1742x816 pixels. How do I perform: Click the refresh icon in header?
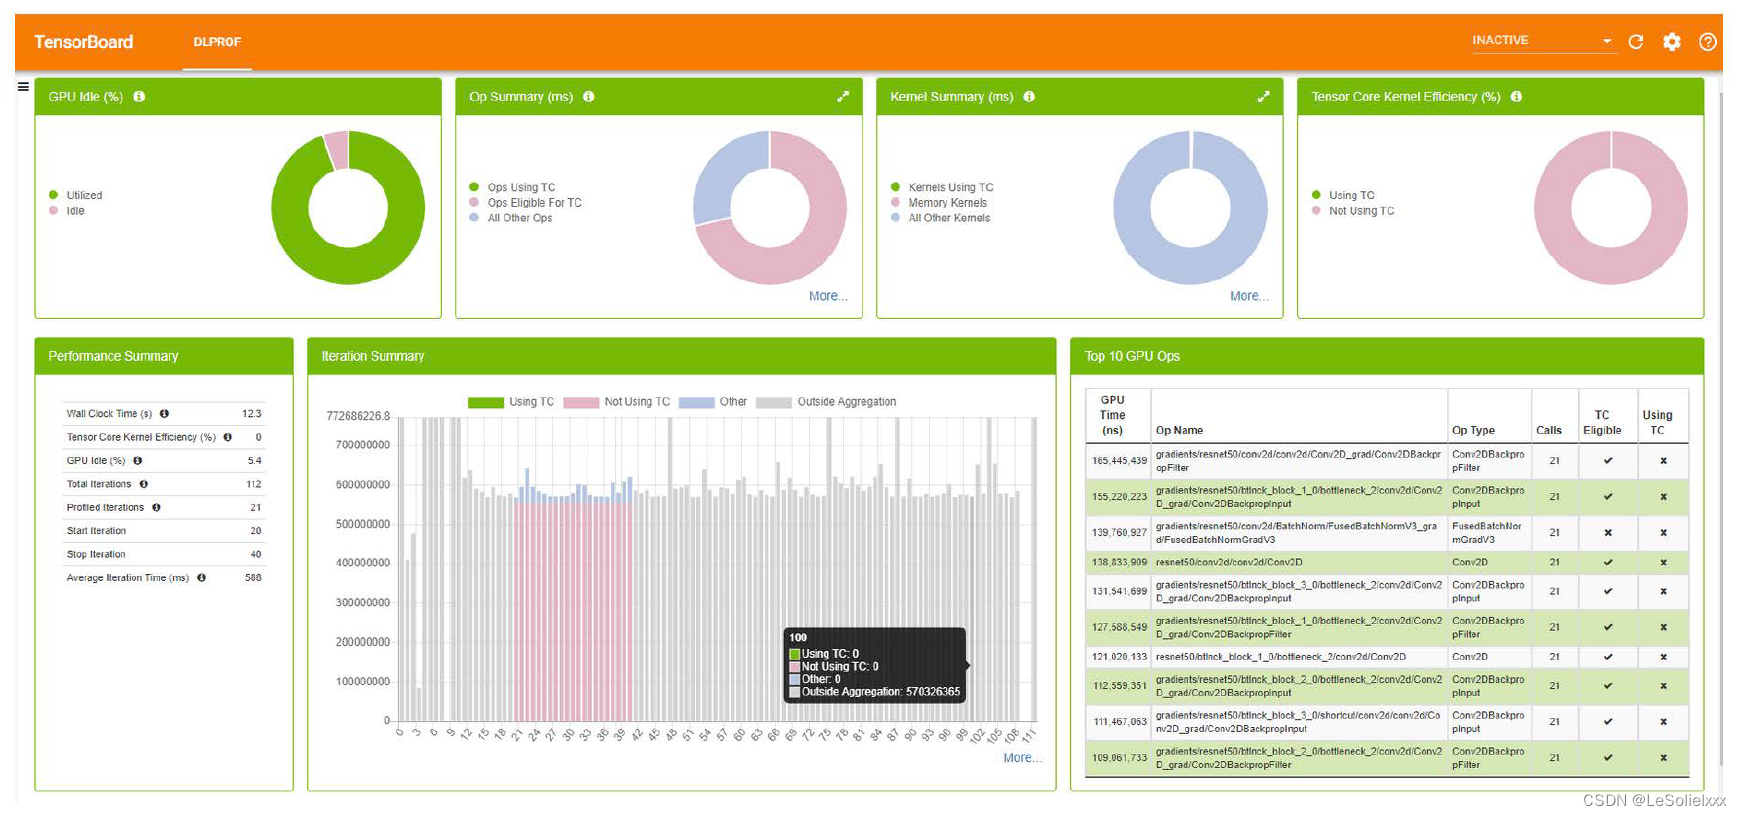1636,42
